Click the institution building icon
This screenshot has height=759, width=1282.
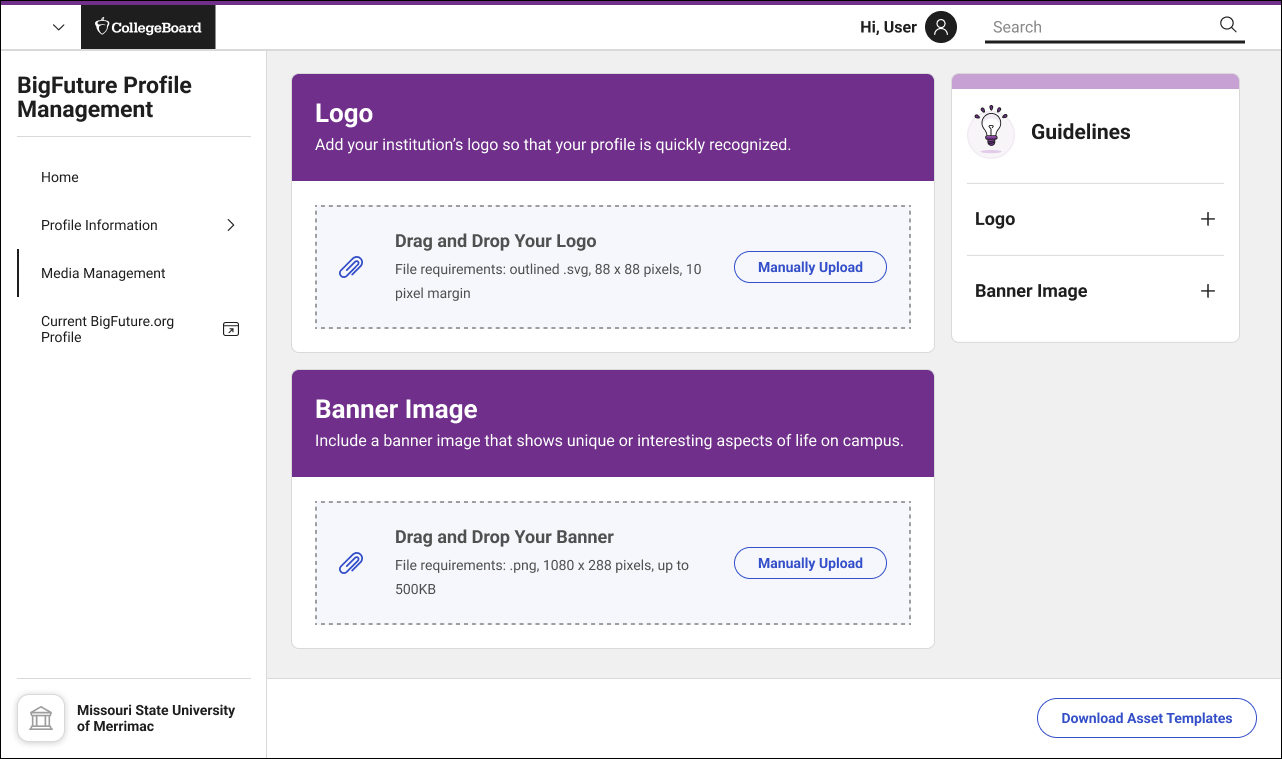[41, 718]
